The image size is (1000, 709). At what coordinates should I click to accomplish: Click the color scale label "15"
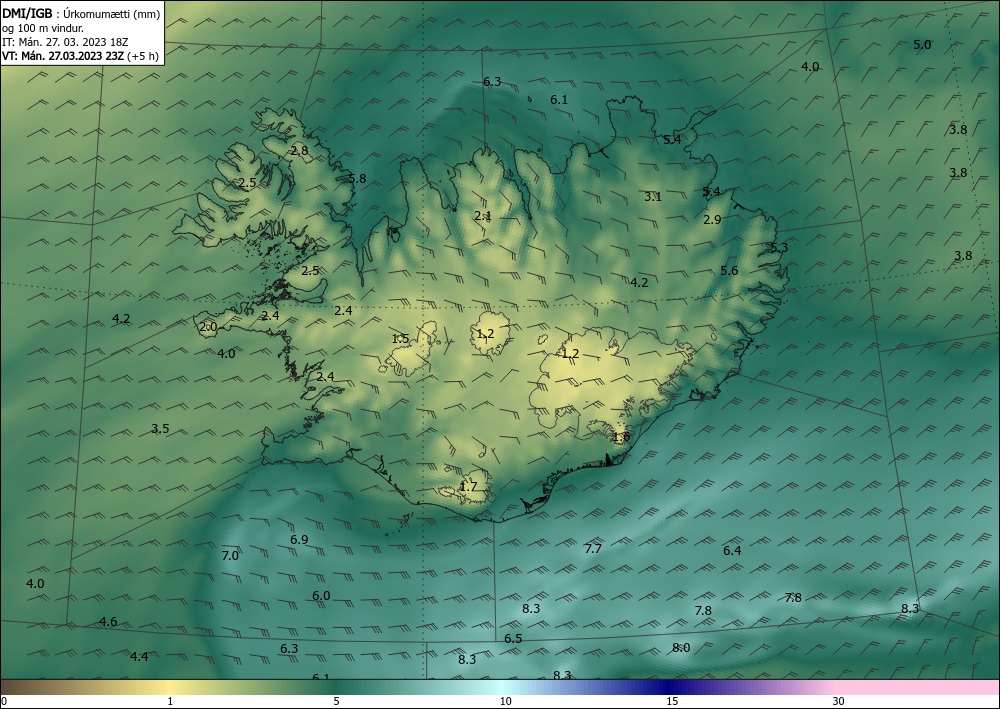(672, 702)
